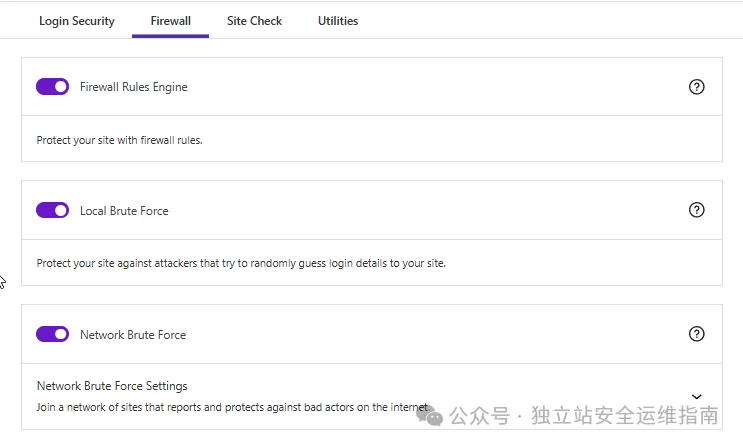Expand Network Brute Force Settings chevron
Viewport: 743px width, 446px height.
(696, 397)
